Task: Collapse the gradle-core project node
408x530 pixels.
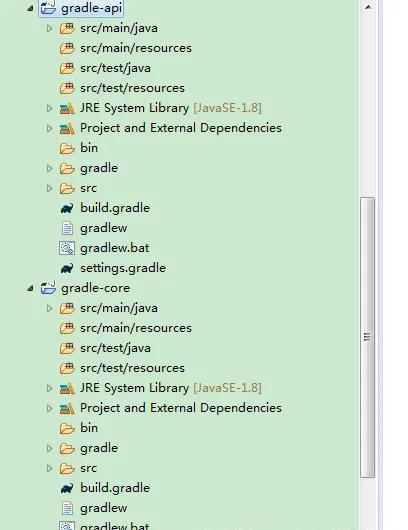Action: coord(30,288)
